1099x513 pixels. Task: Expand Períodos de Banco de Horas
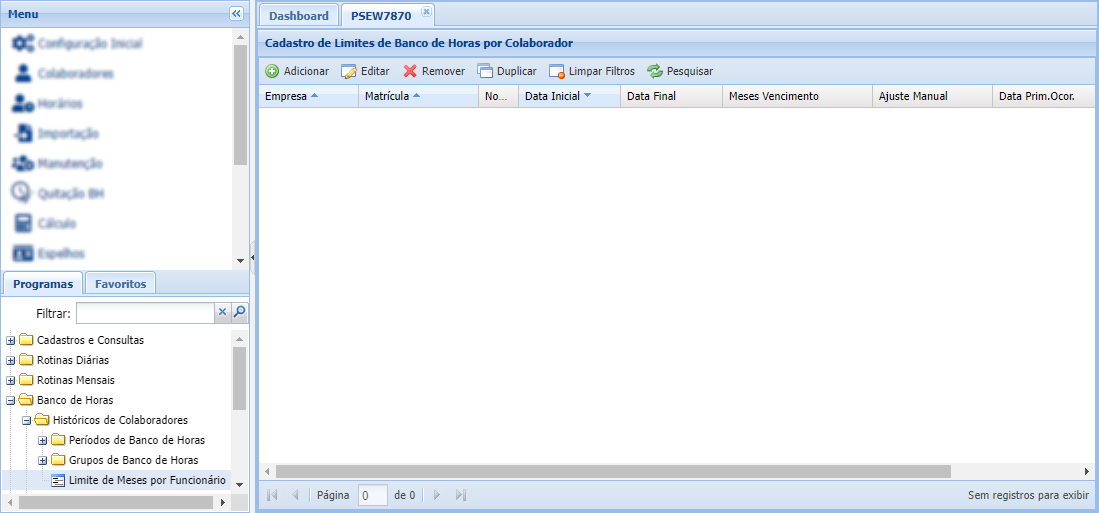tap(43, 440)
